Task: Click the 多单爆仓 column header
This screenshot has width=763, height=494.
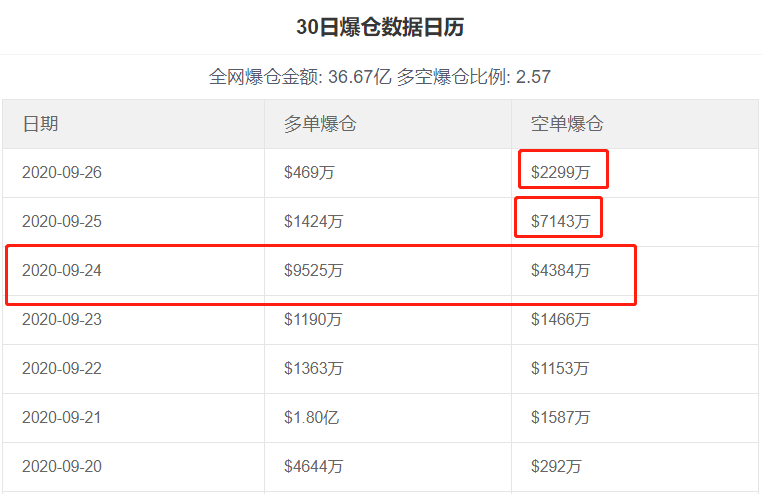Action: pyautogui.click(x=320, y=124)
